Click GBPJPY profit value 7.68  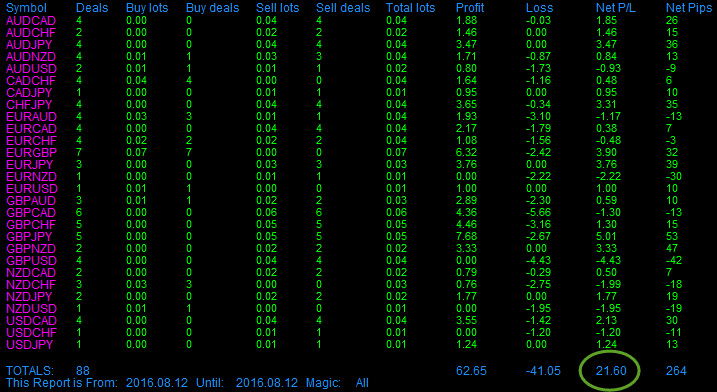[466, 236]
